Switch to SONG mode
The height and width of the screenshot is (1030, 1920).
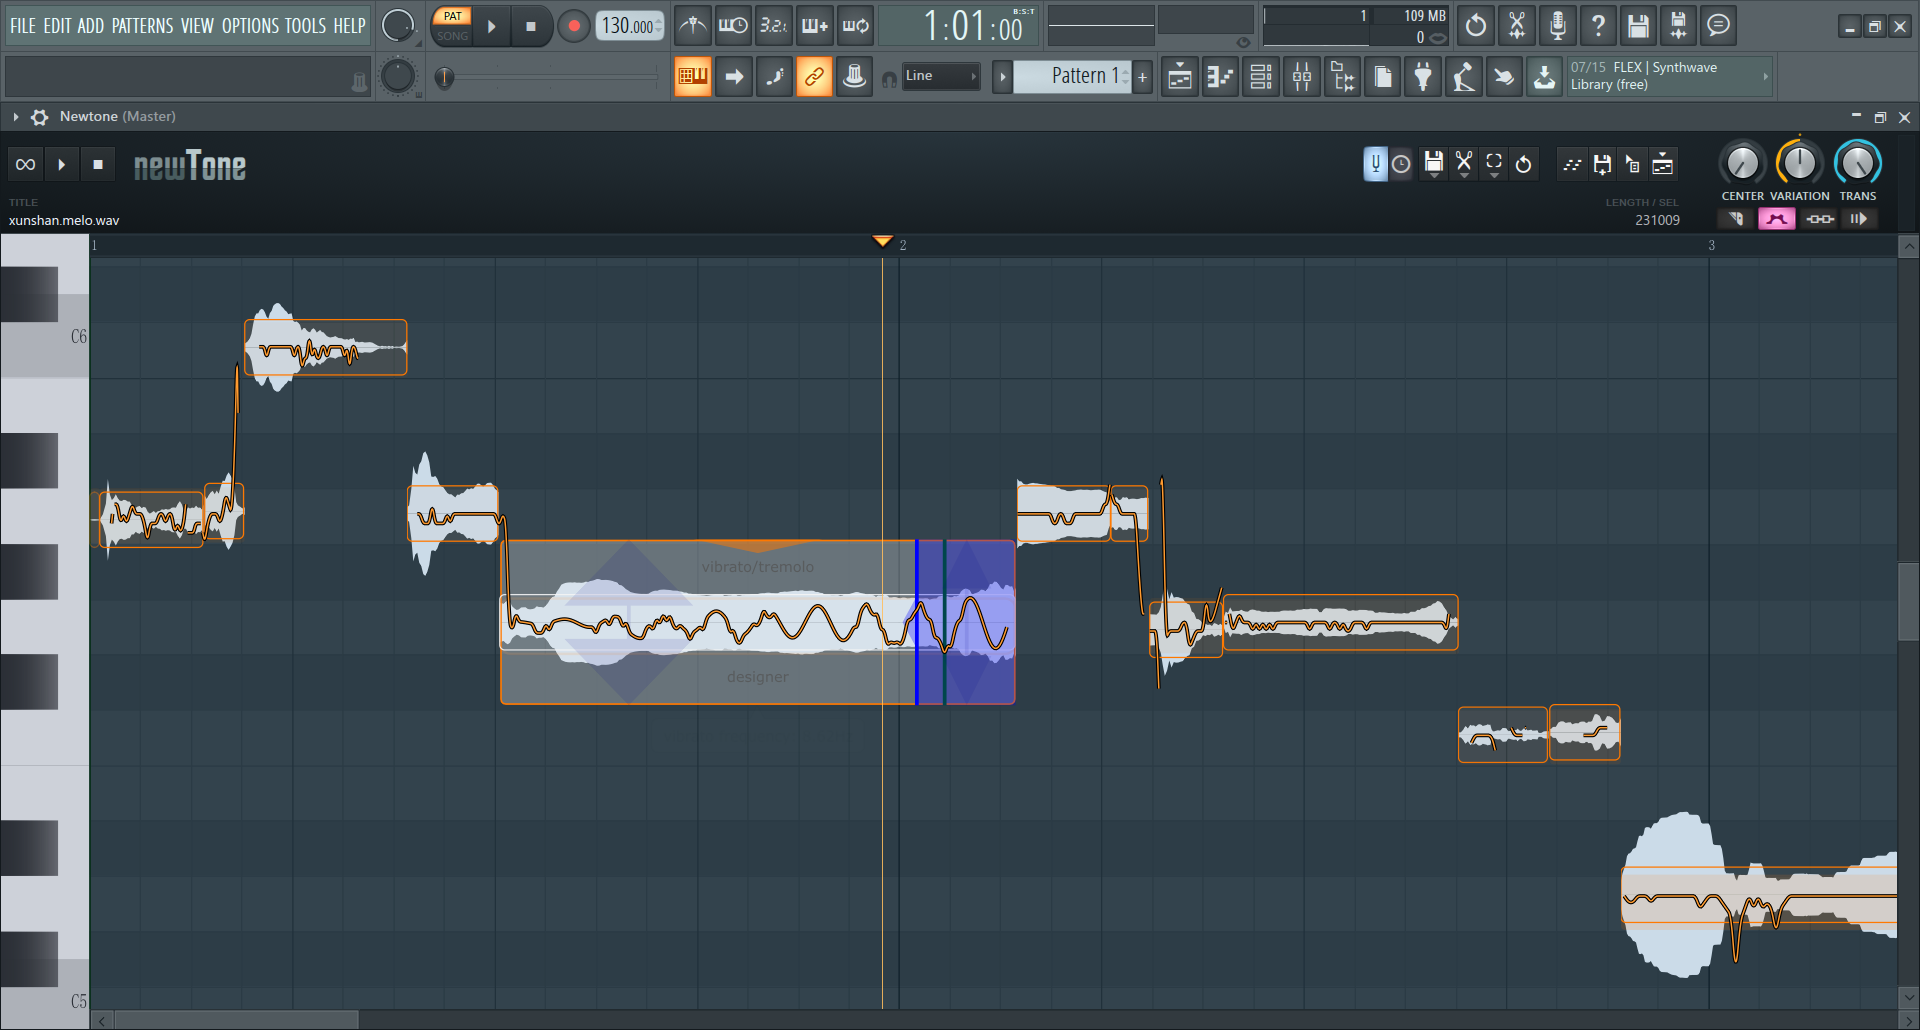click(x=453, y=36)
